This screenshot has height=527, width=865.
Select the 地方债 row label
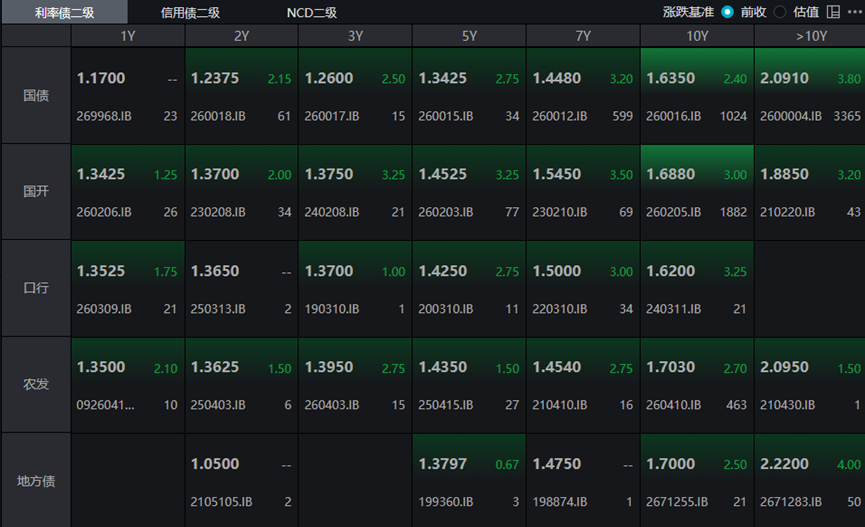point(36,481)
